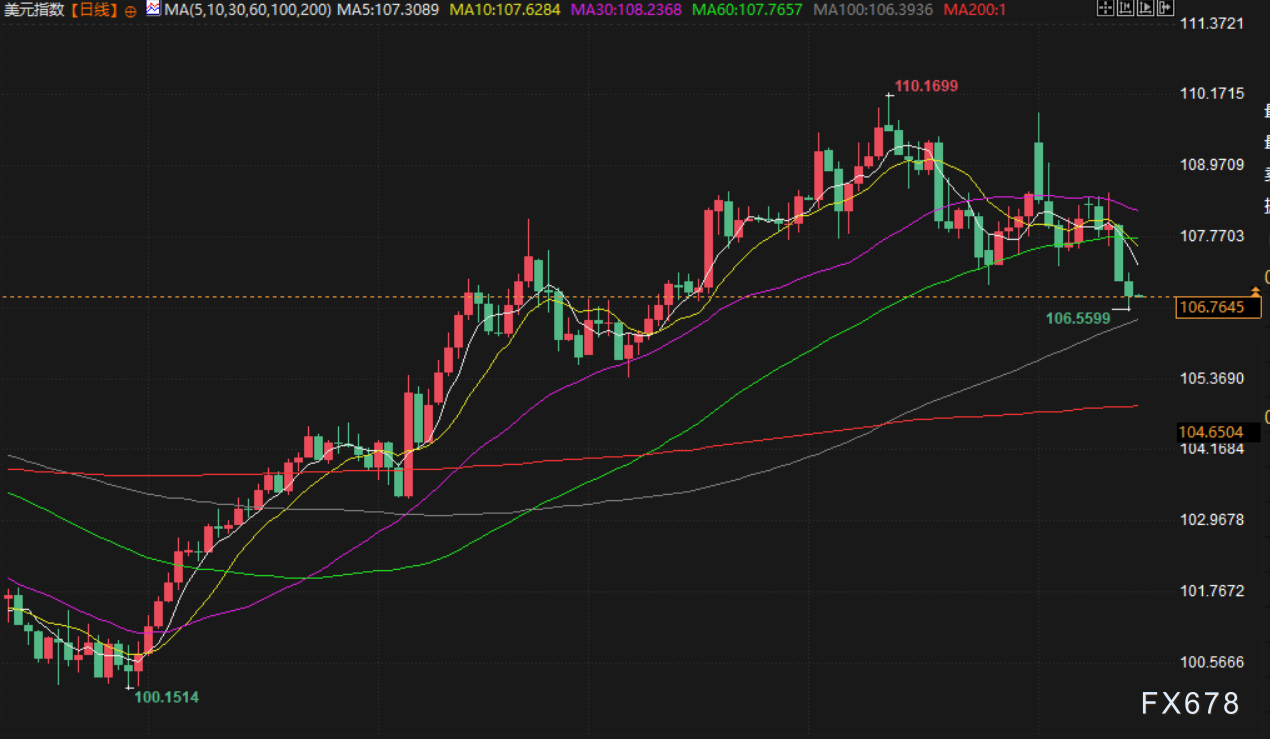Select the grey MA100 value label
The width and height of the screenshot is (1270, 739).
(873, 10)
